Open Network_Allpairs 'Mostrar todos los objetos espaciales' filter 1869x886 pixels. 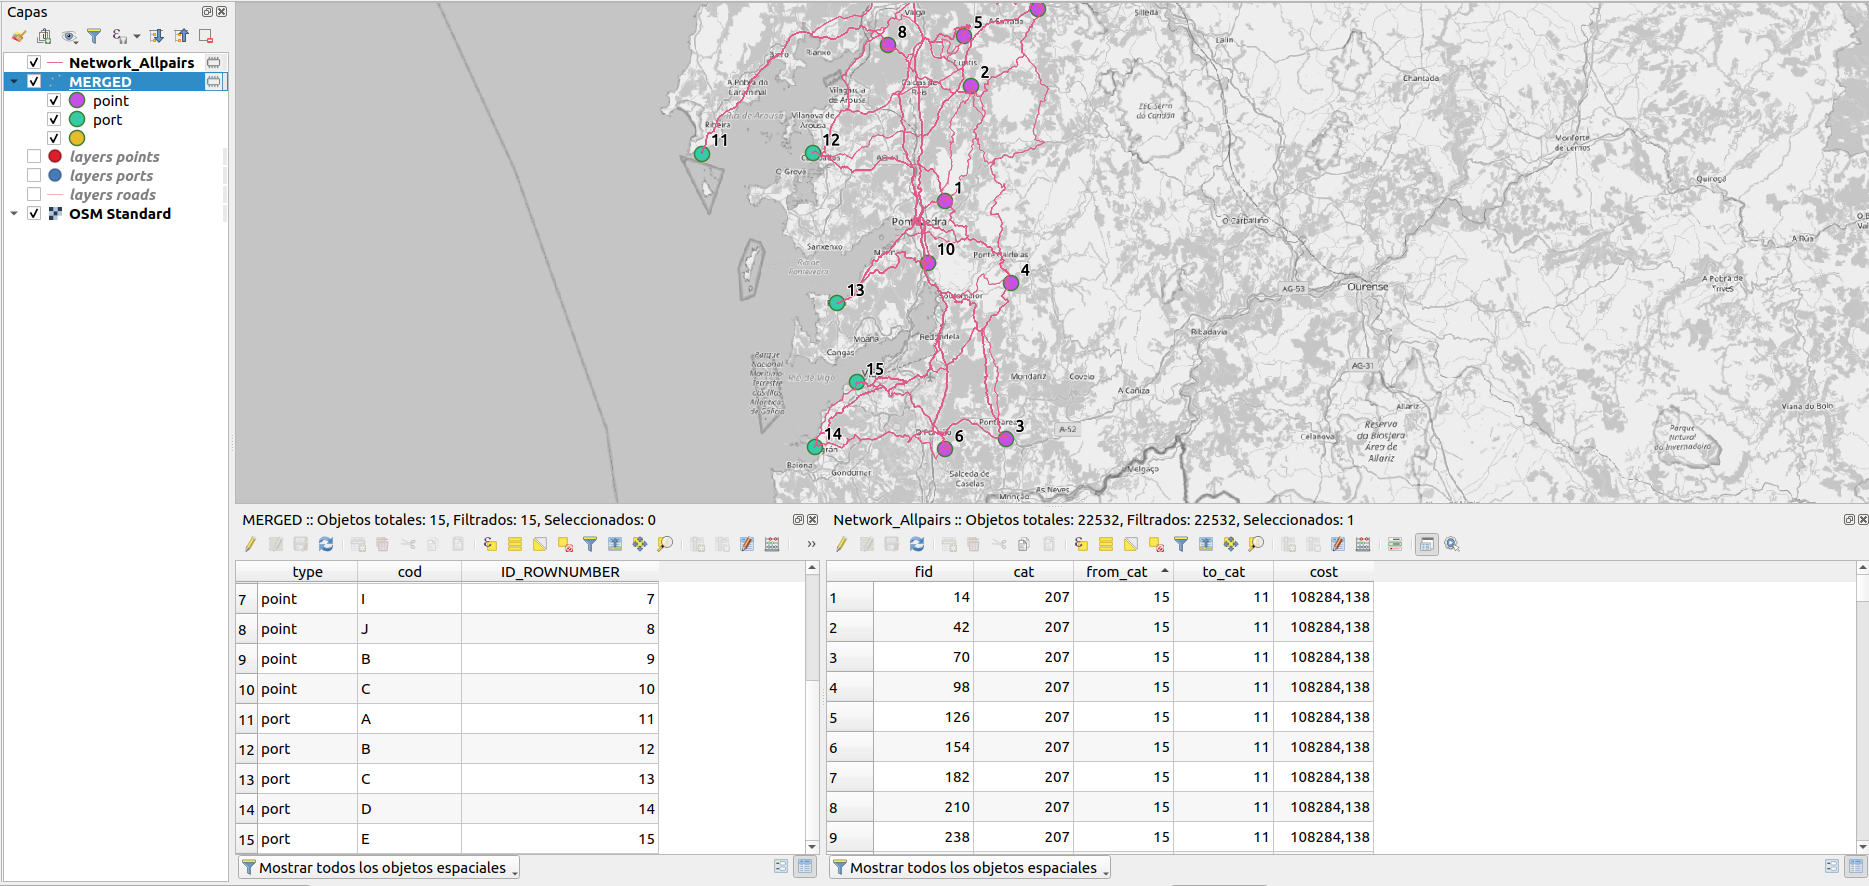click(x=970, y=868)
